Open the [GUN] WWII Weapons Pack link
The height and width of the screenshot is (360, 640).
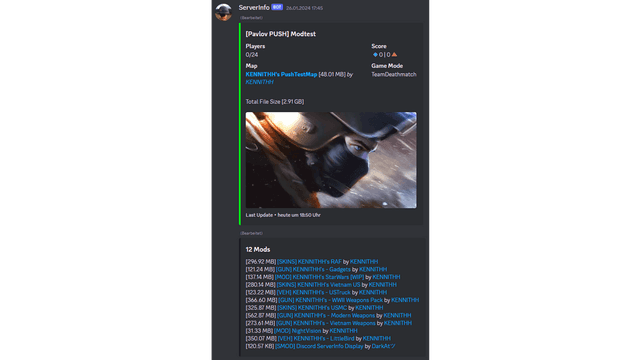330,300
